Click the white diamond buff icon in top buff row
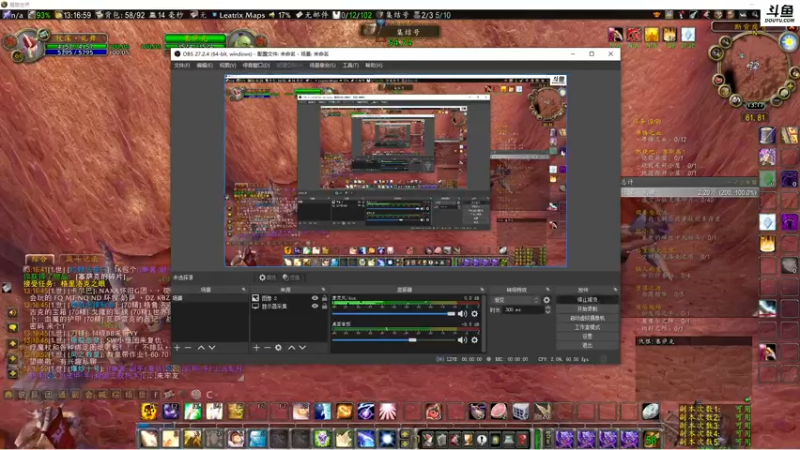 688,35
